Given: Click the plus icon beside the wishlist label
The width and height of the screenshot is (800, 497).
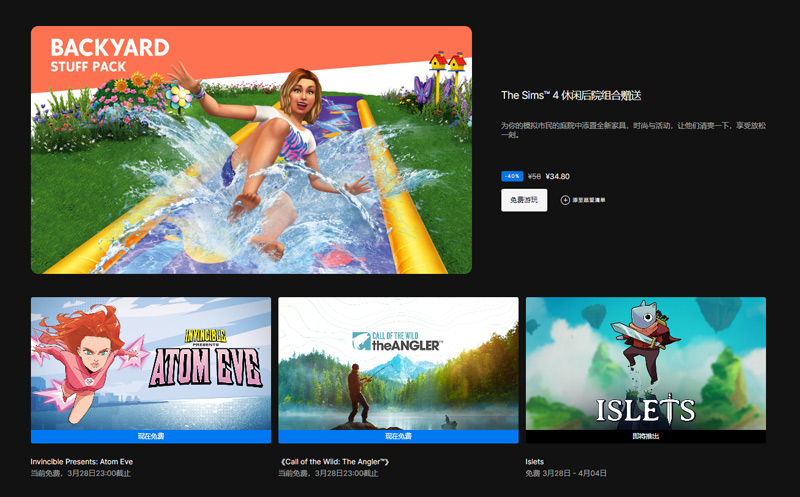Looking at the screenshot, I should (565, 200).
